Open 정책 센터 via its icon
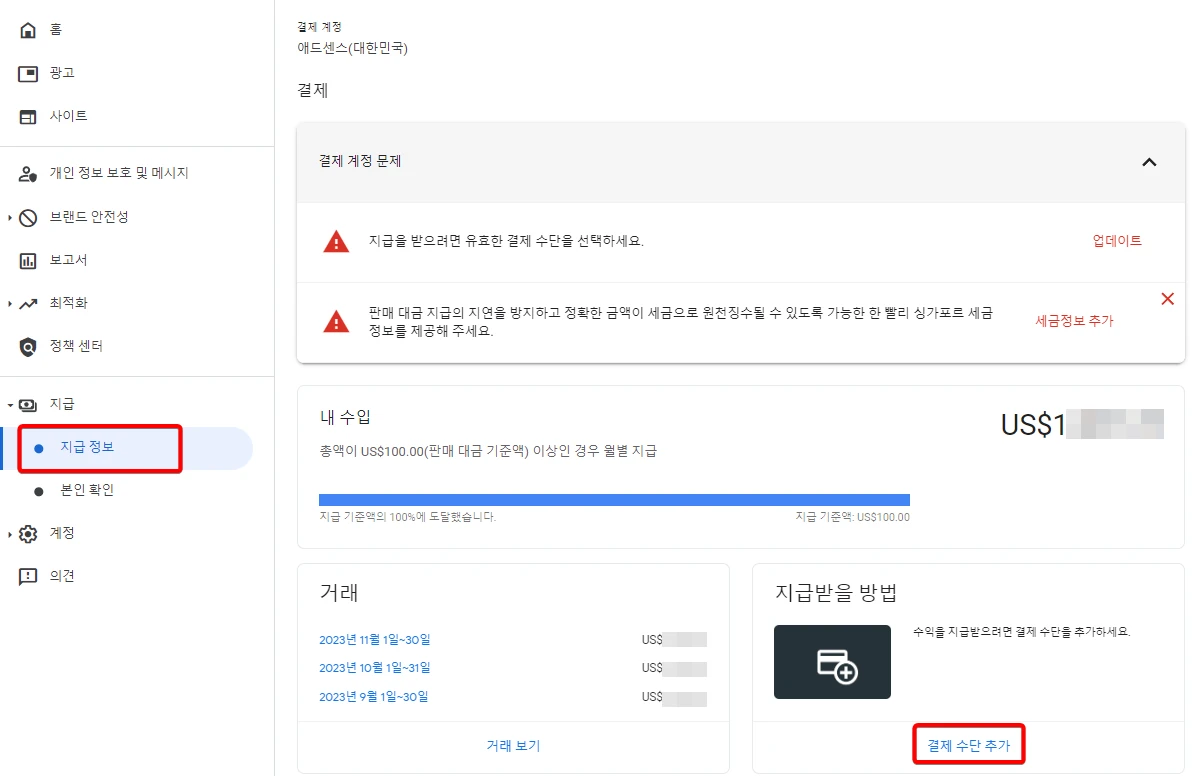The width and height of the screenshot is (1201, 776). [x=30, y=347]
